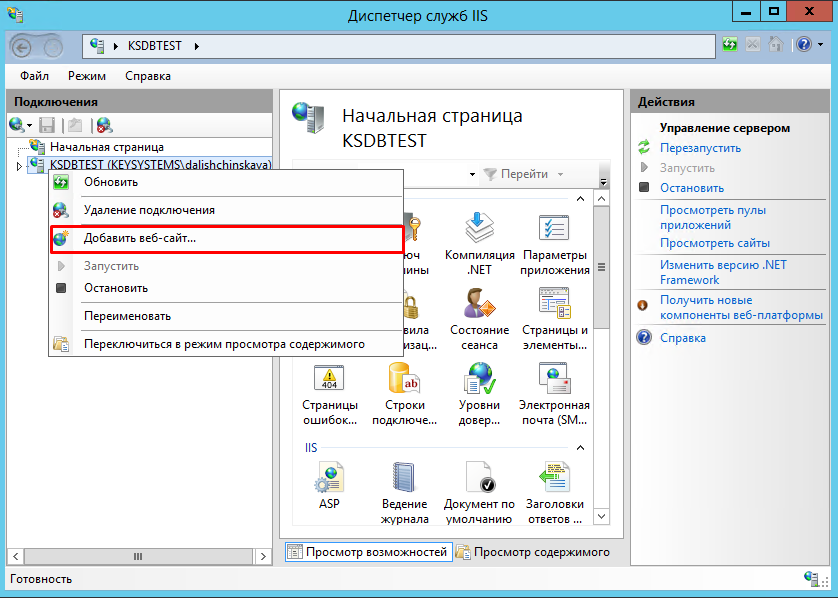The width and height of the screenshot is (838, 598).
Task: Click the breadcrumb arrow after KSDBTEST
Action: (x=197, y=46)
